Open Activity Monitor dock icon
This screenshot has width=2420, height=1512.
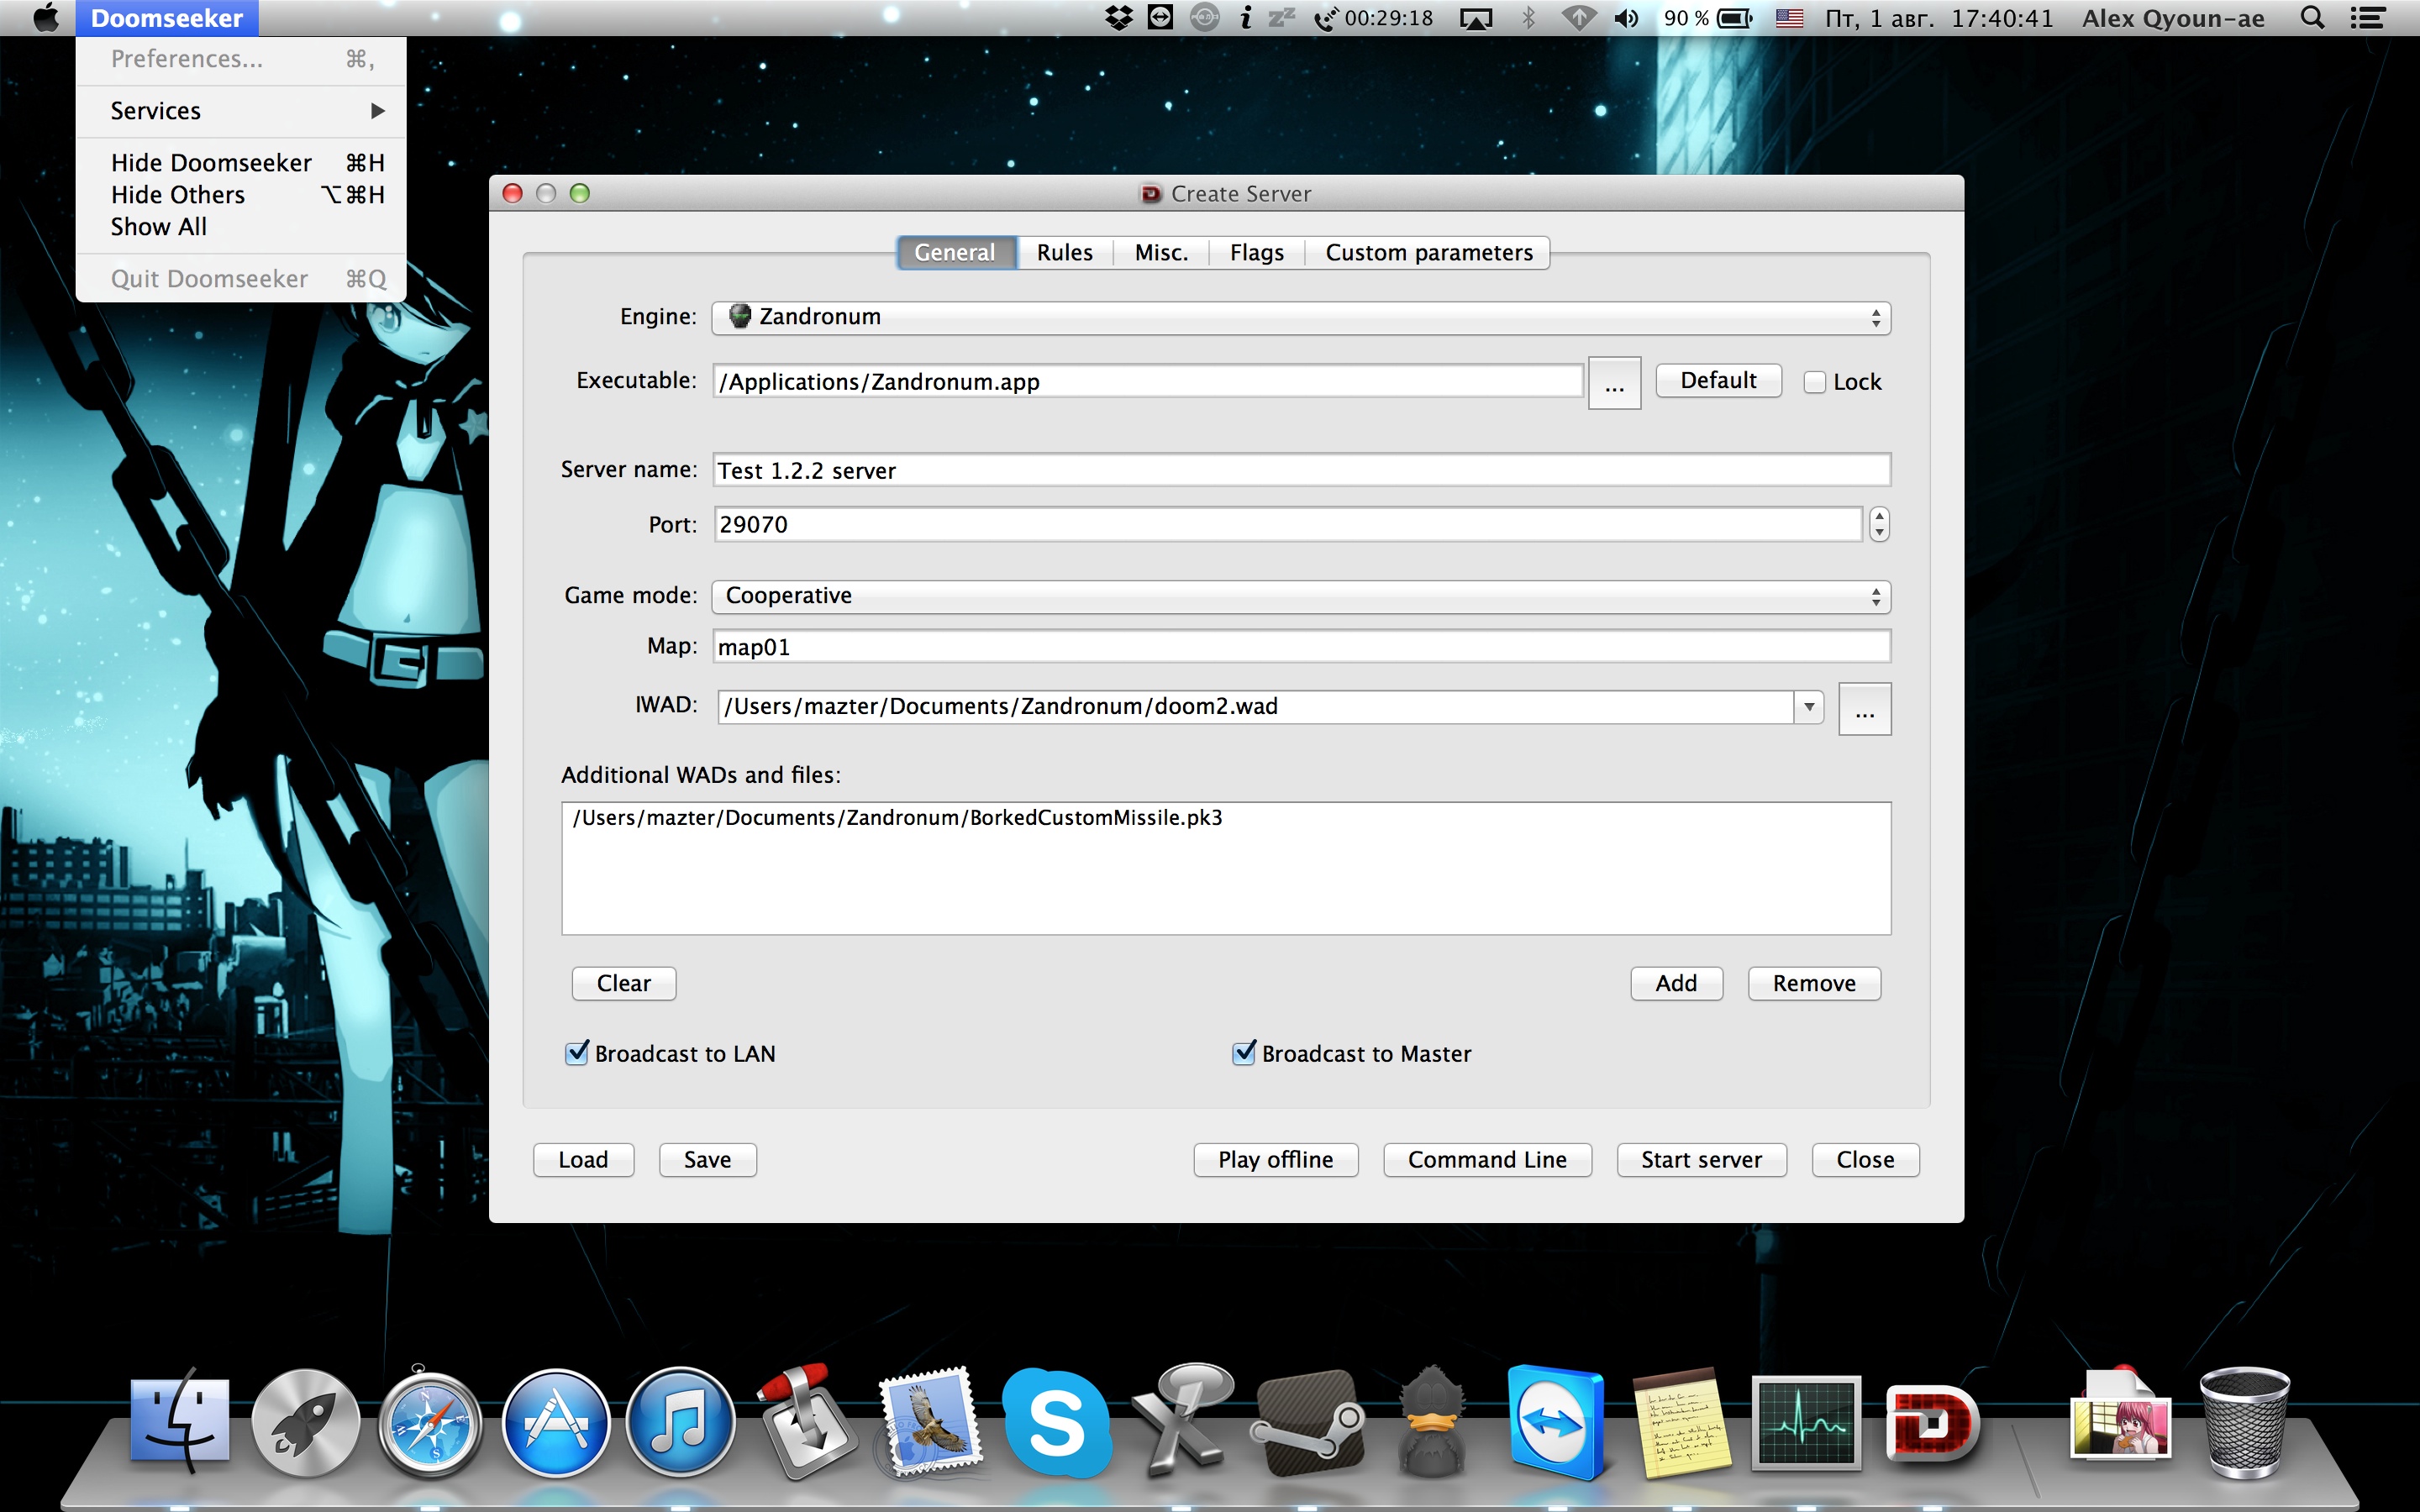pyautogui.click(x=1806, y=1424)
